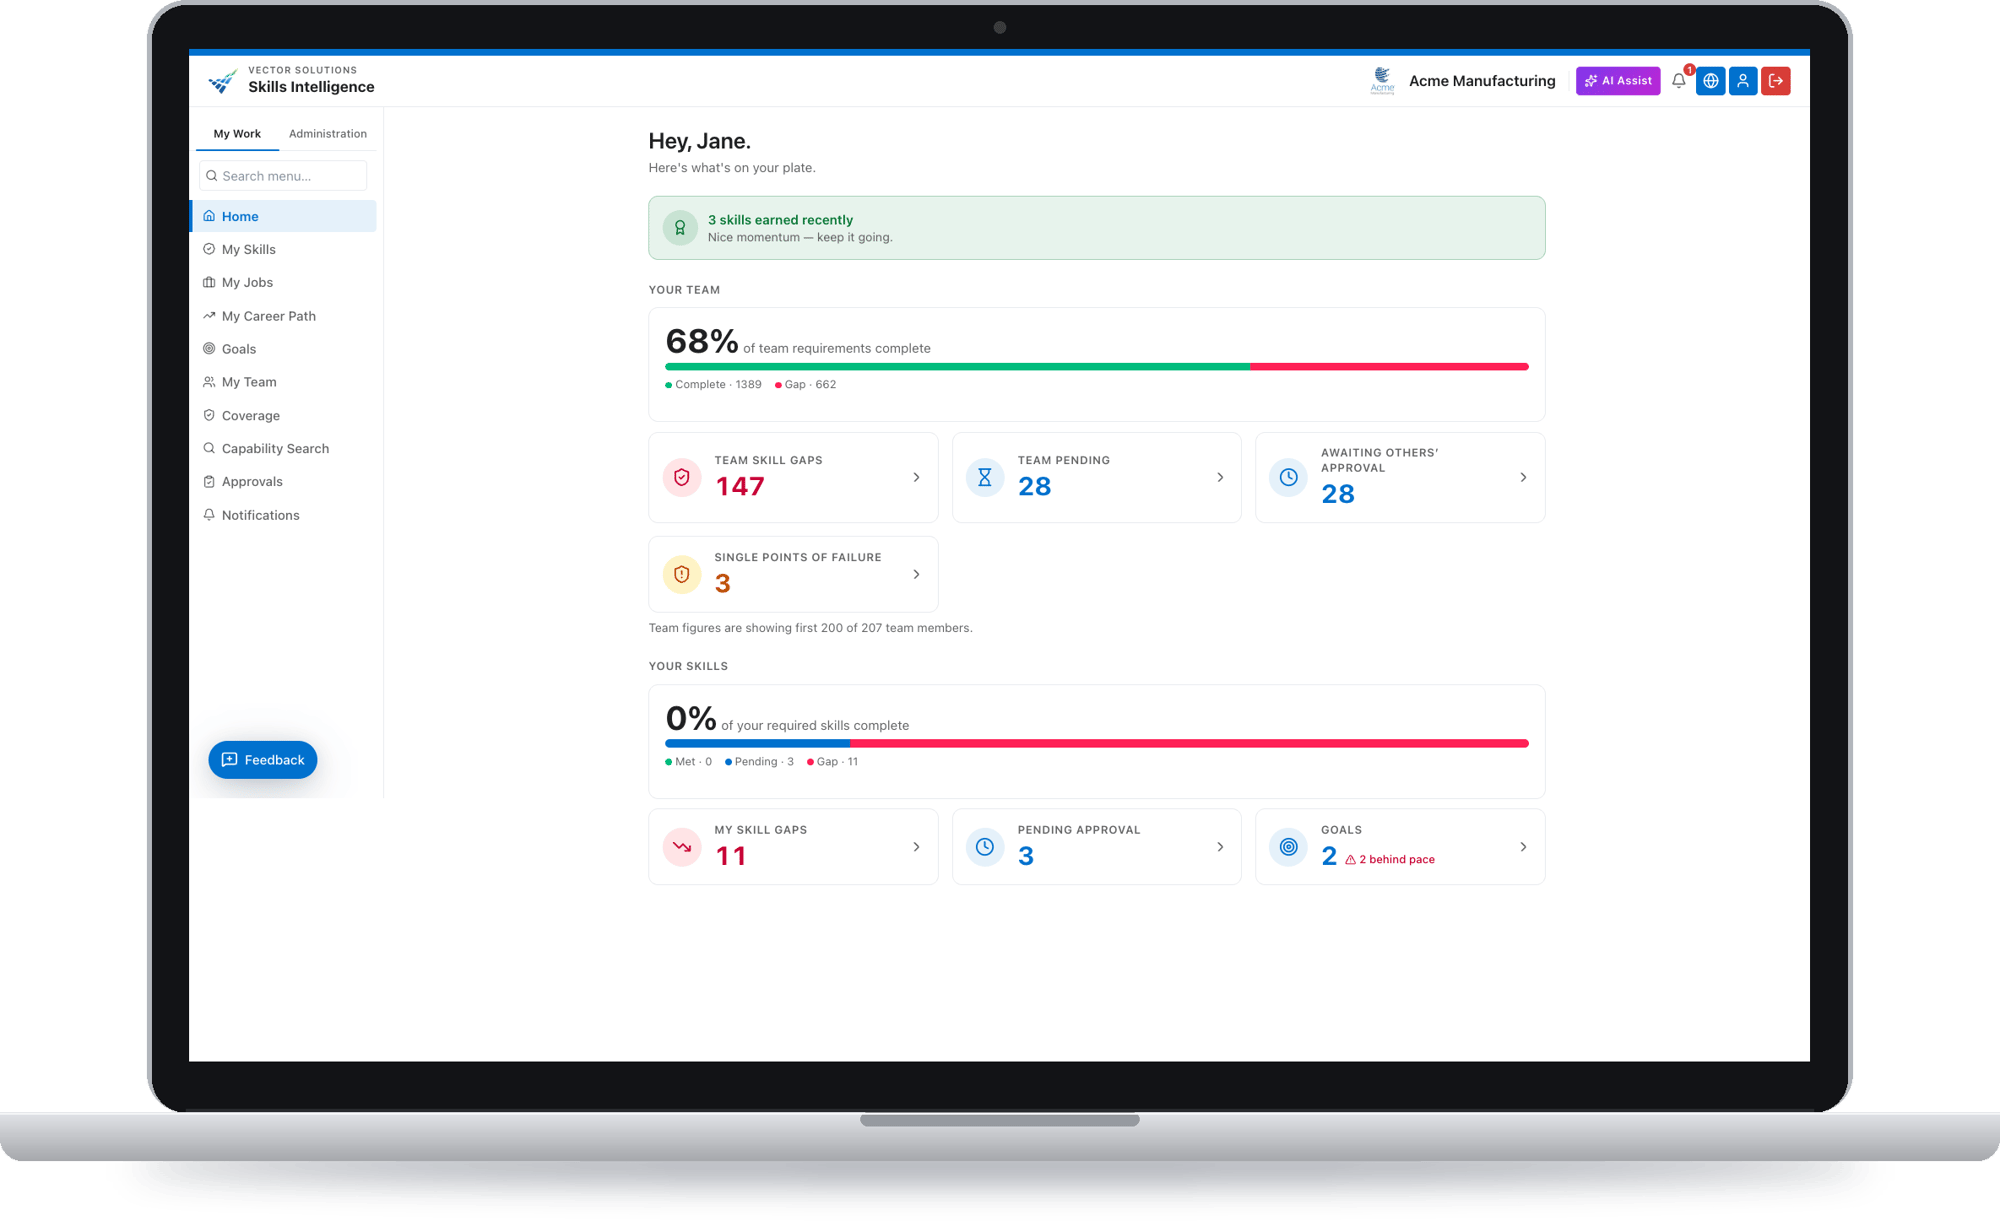Click the 3 skills earned recently banner
Viewport: 2000px width, 1221px height.
tap(1096, 228)
